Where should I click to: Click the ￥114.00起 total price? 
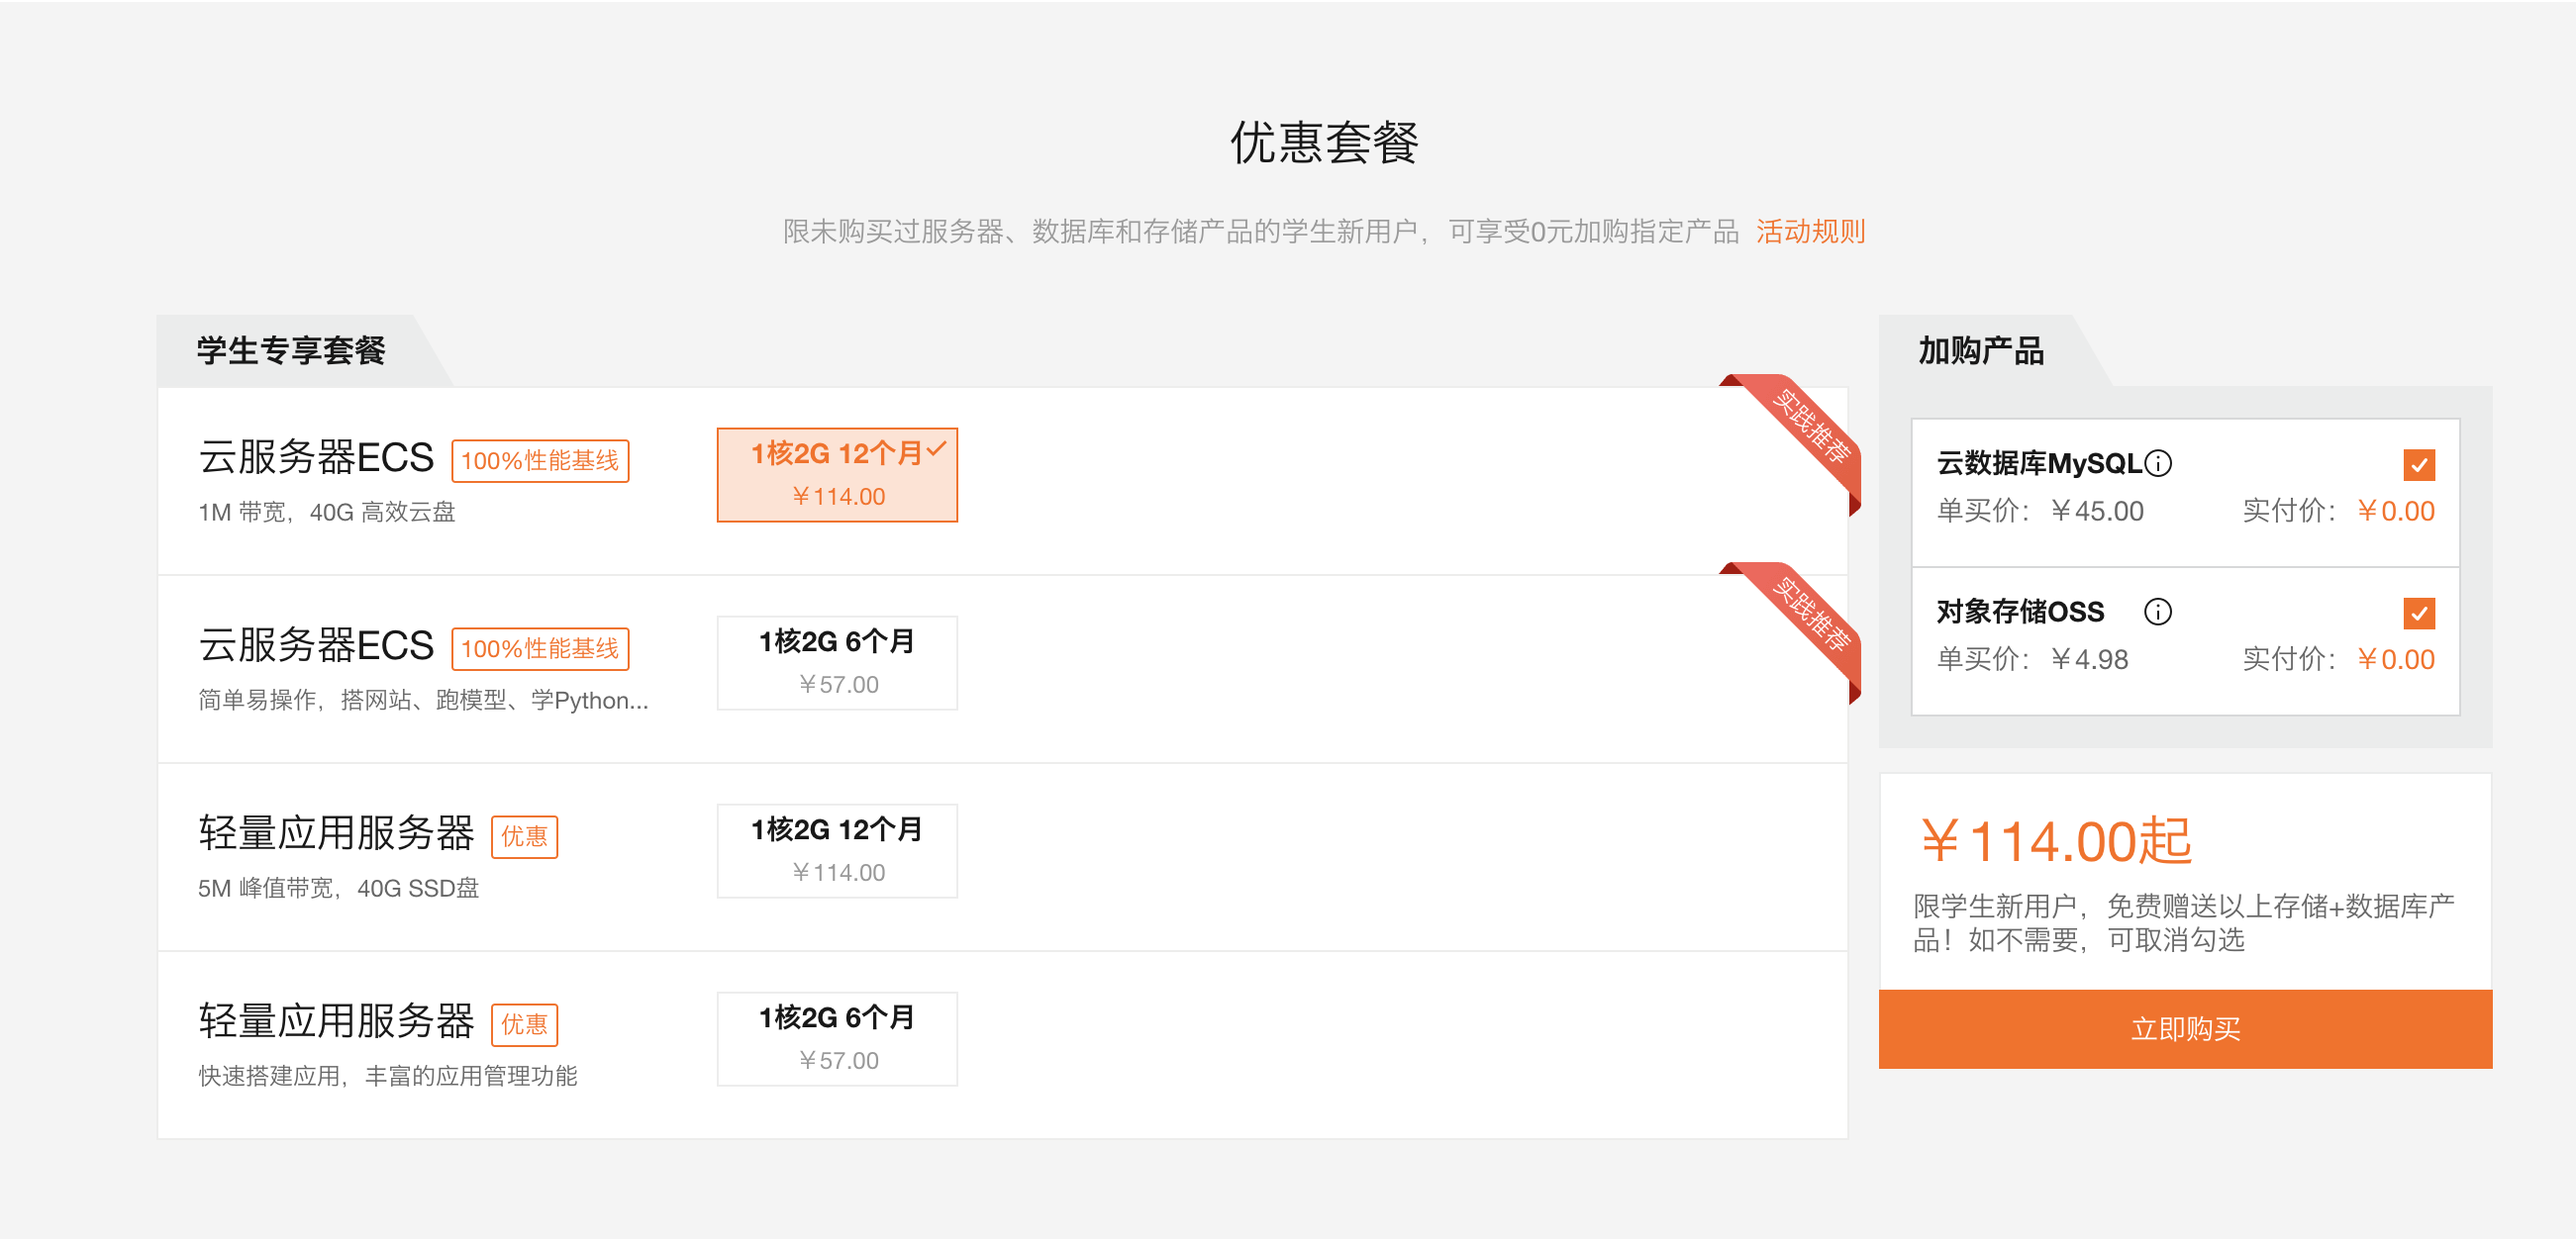2056,842
